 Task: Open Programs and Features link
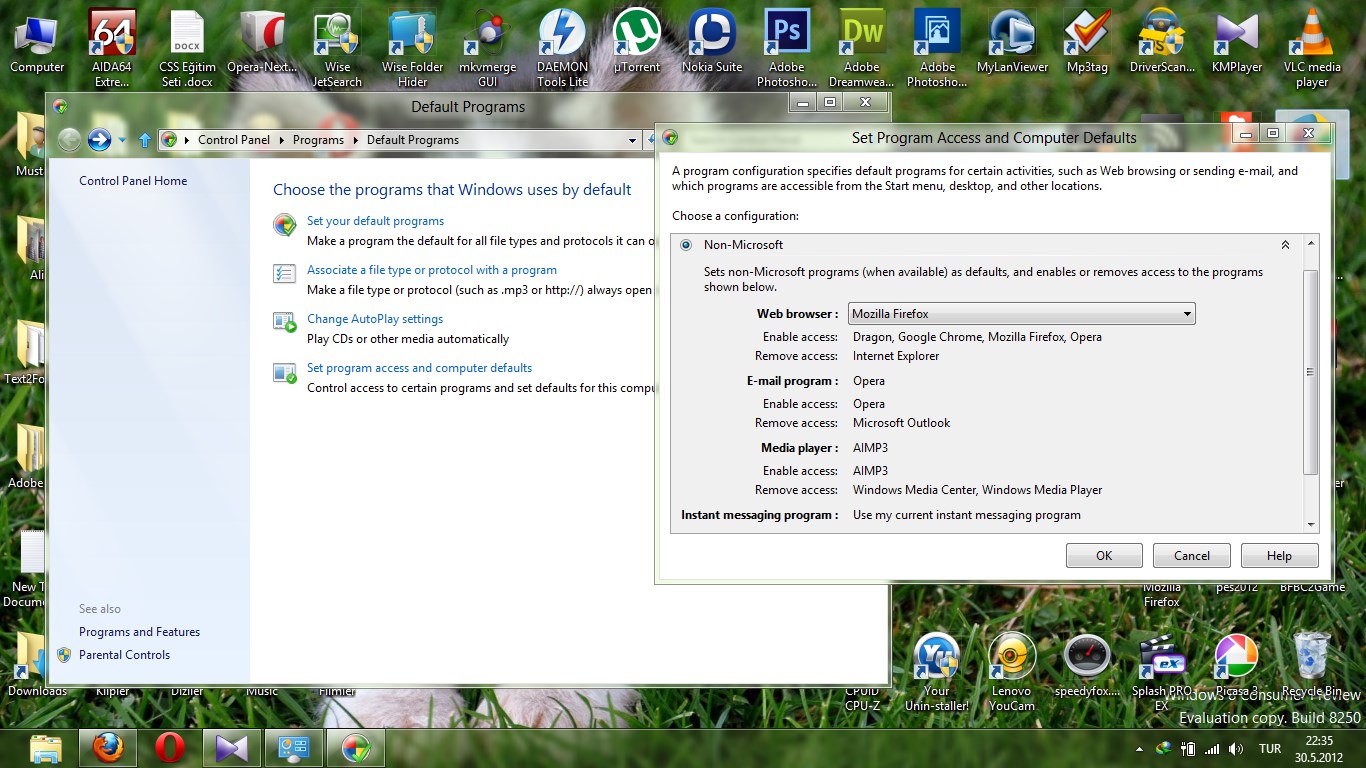[139, 632]
